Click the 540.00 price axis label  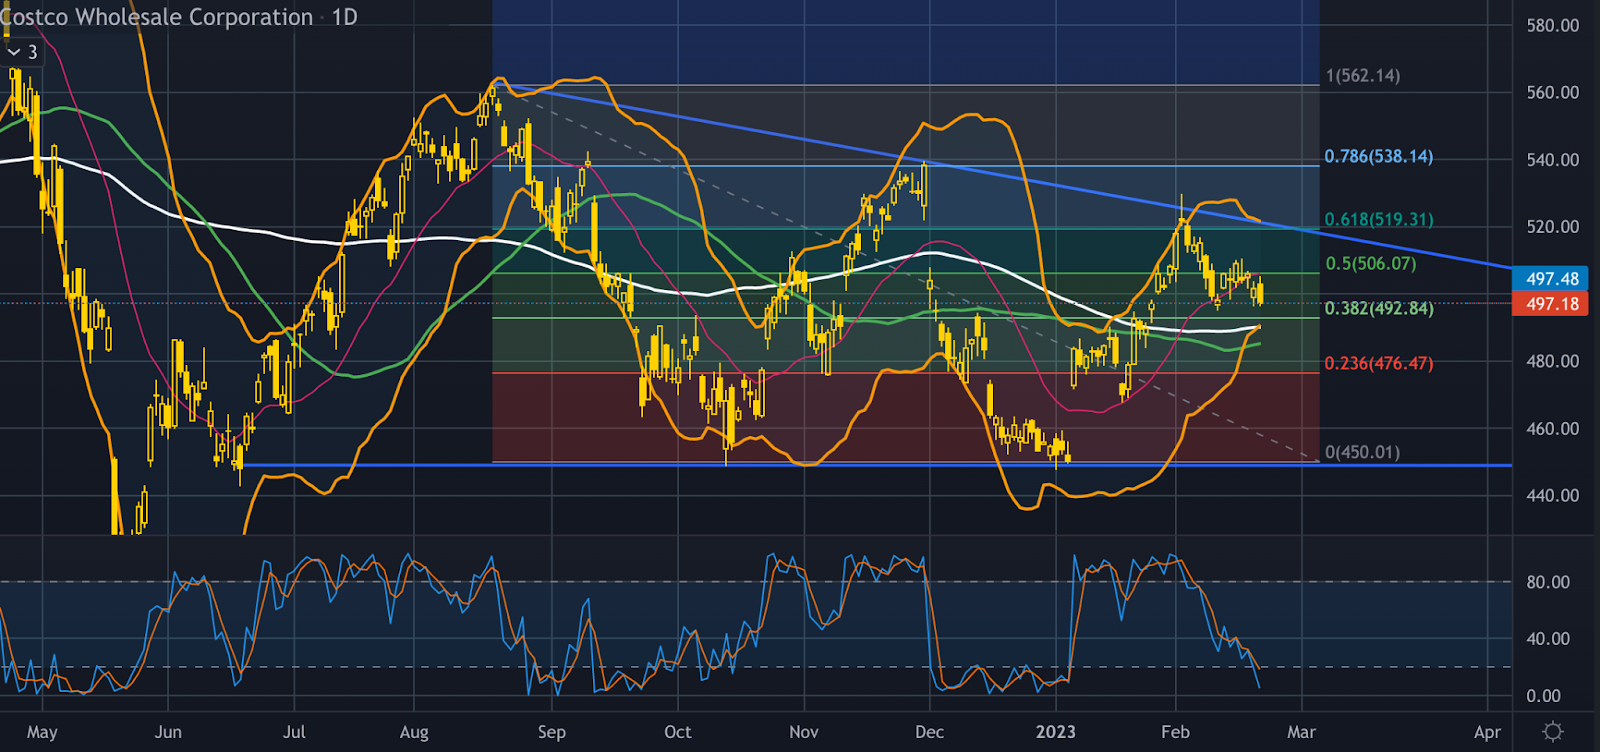1553,159
